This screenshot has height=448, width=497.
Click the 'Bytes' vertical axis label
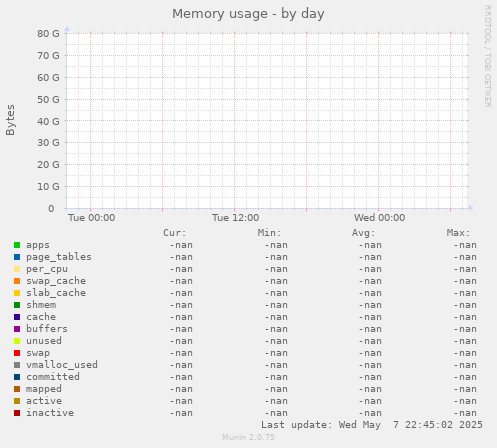(10, 120)
